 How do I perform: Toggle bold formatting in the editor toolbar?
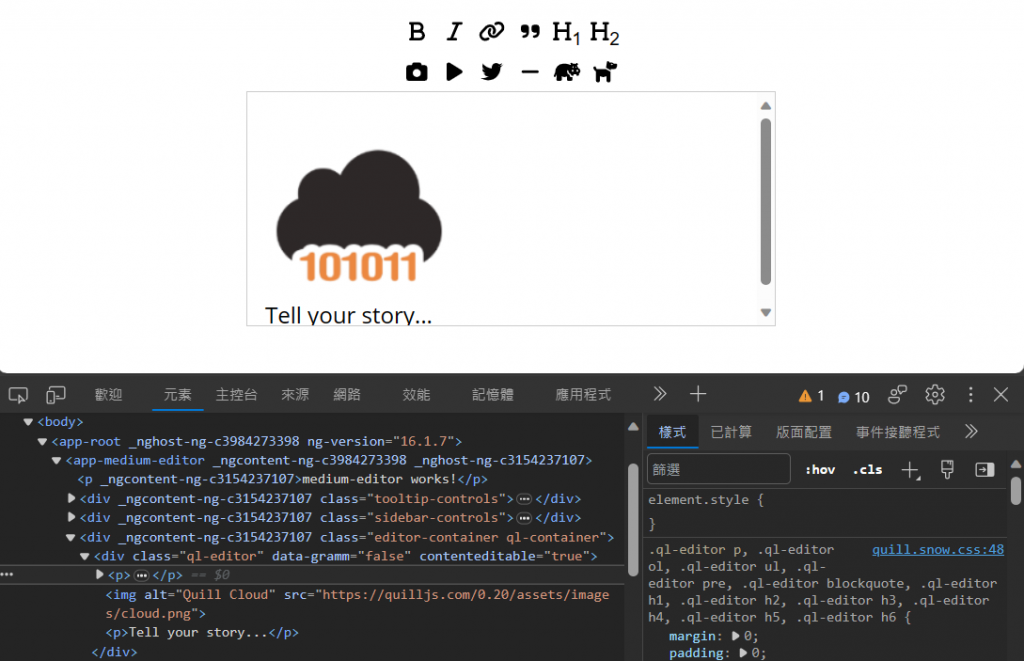point(417,32)
